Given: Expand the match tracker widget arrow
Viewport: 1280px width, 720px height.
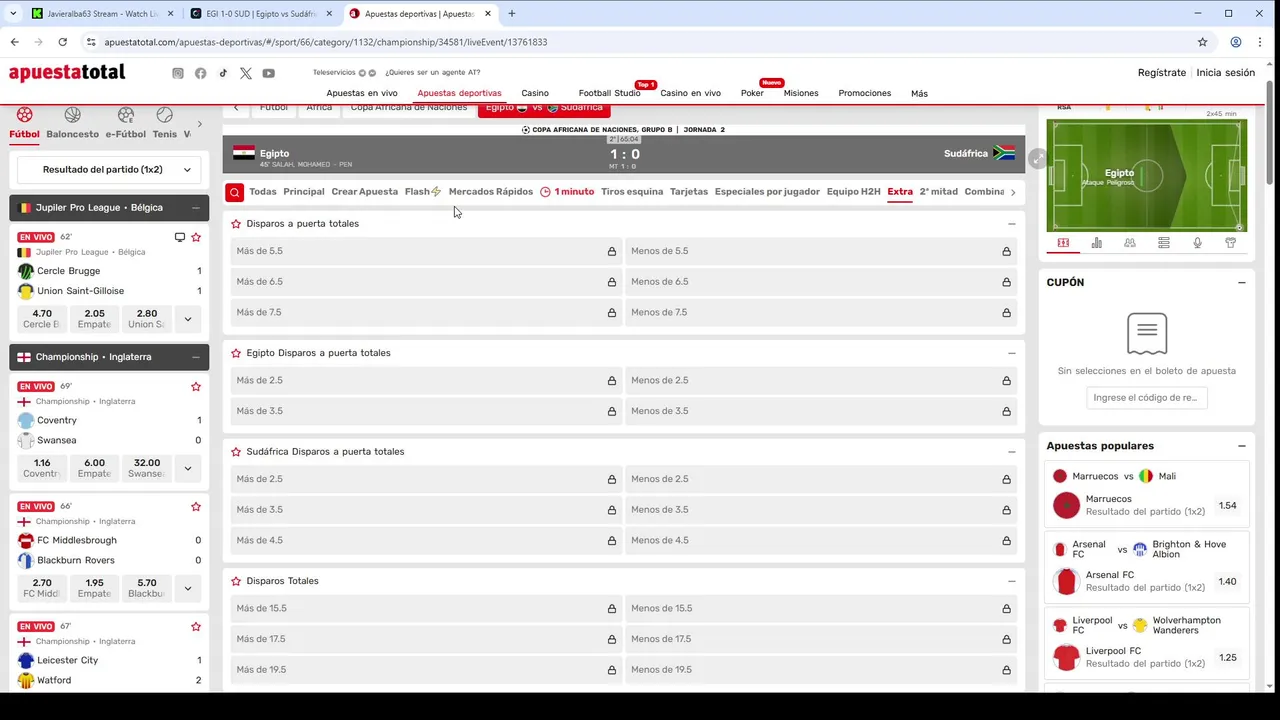Looking at the screenshot, I should click(x=1038, y=159).
